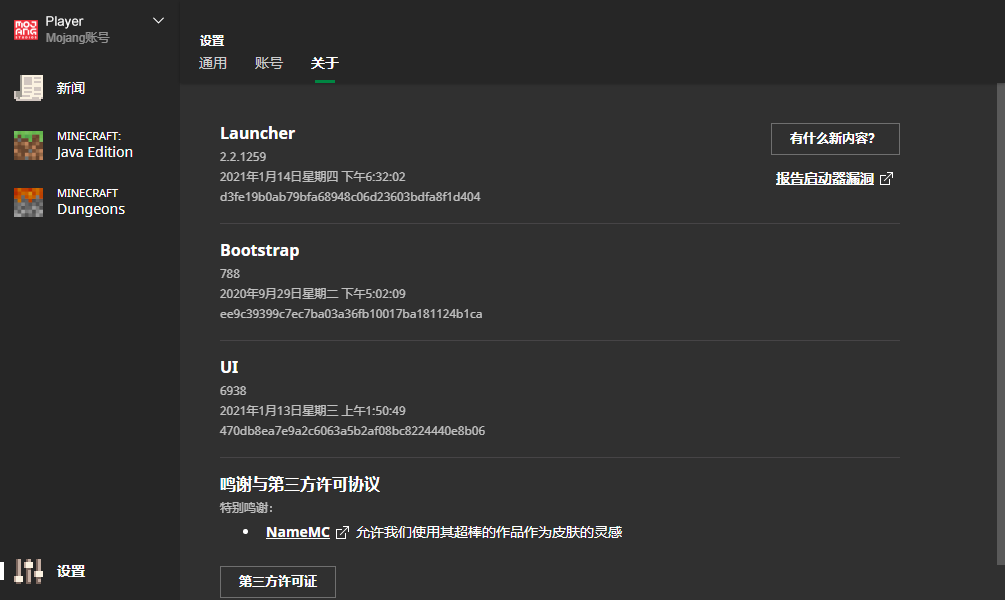The height and width of the screenshot is (600, 1005).
Task: Click the 第三方许可证 button
Action: pyautogui.click(x=278, y=581)
